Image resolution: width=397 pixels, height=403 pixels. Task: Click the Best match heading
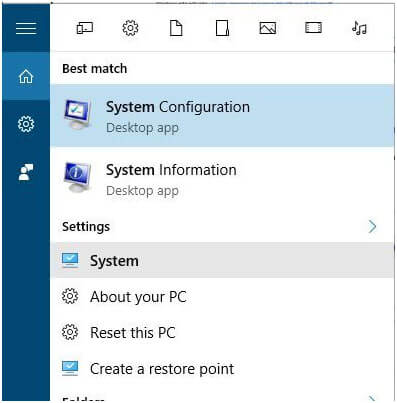click(95, 69)
